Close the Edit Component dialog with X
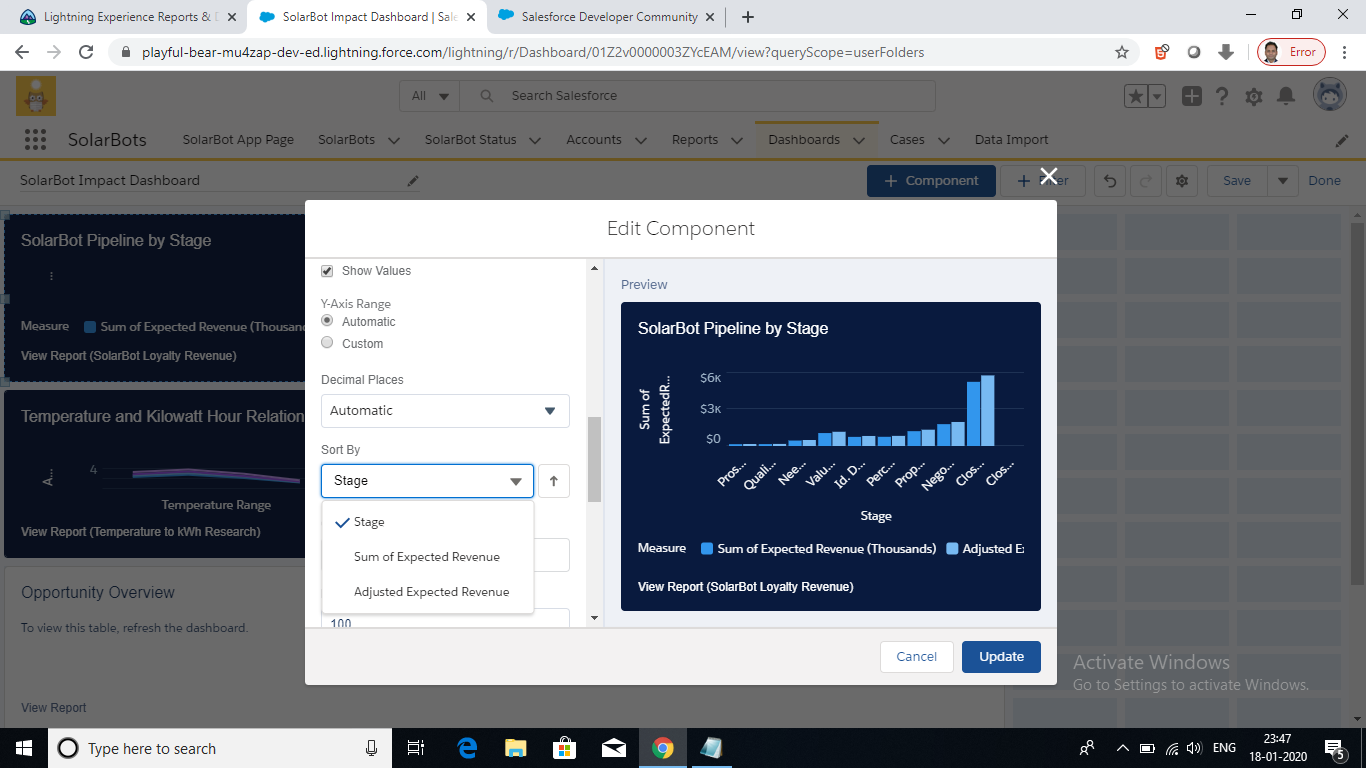Viewport: 1366px width, 768px height. click(x=1048, y=176)
